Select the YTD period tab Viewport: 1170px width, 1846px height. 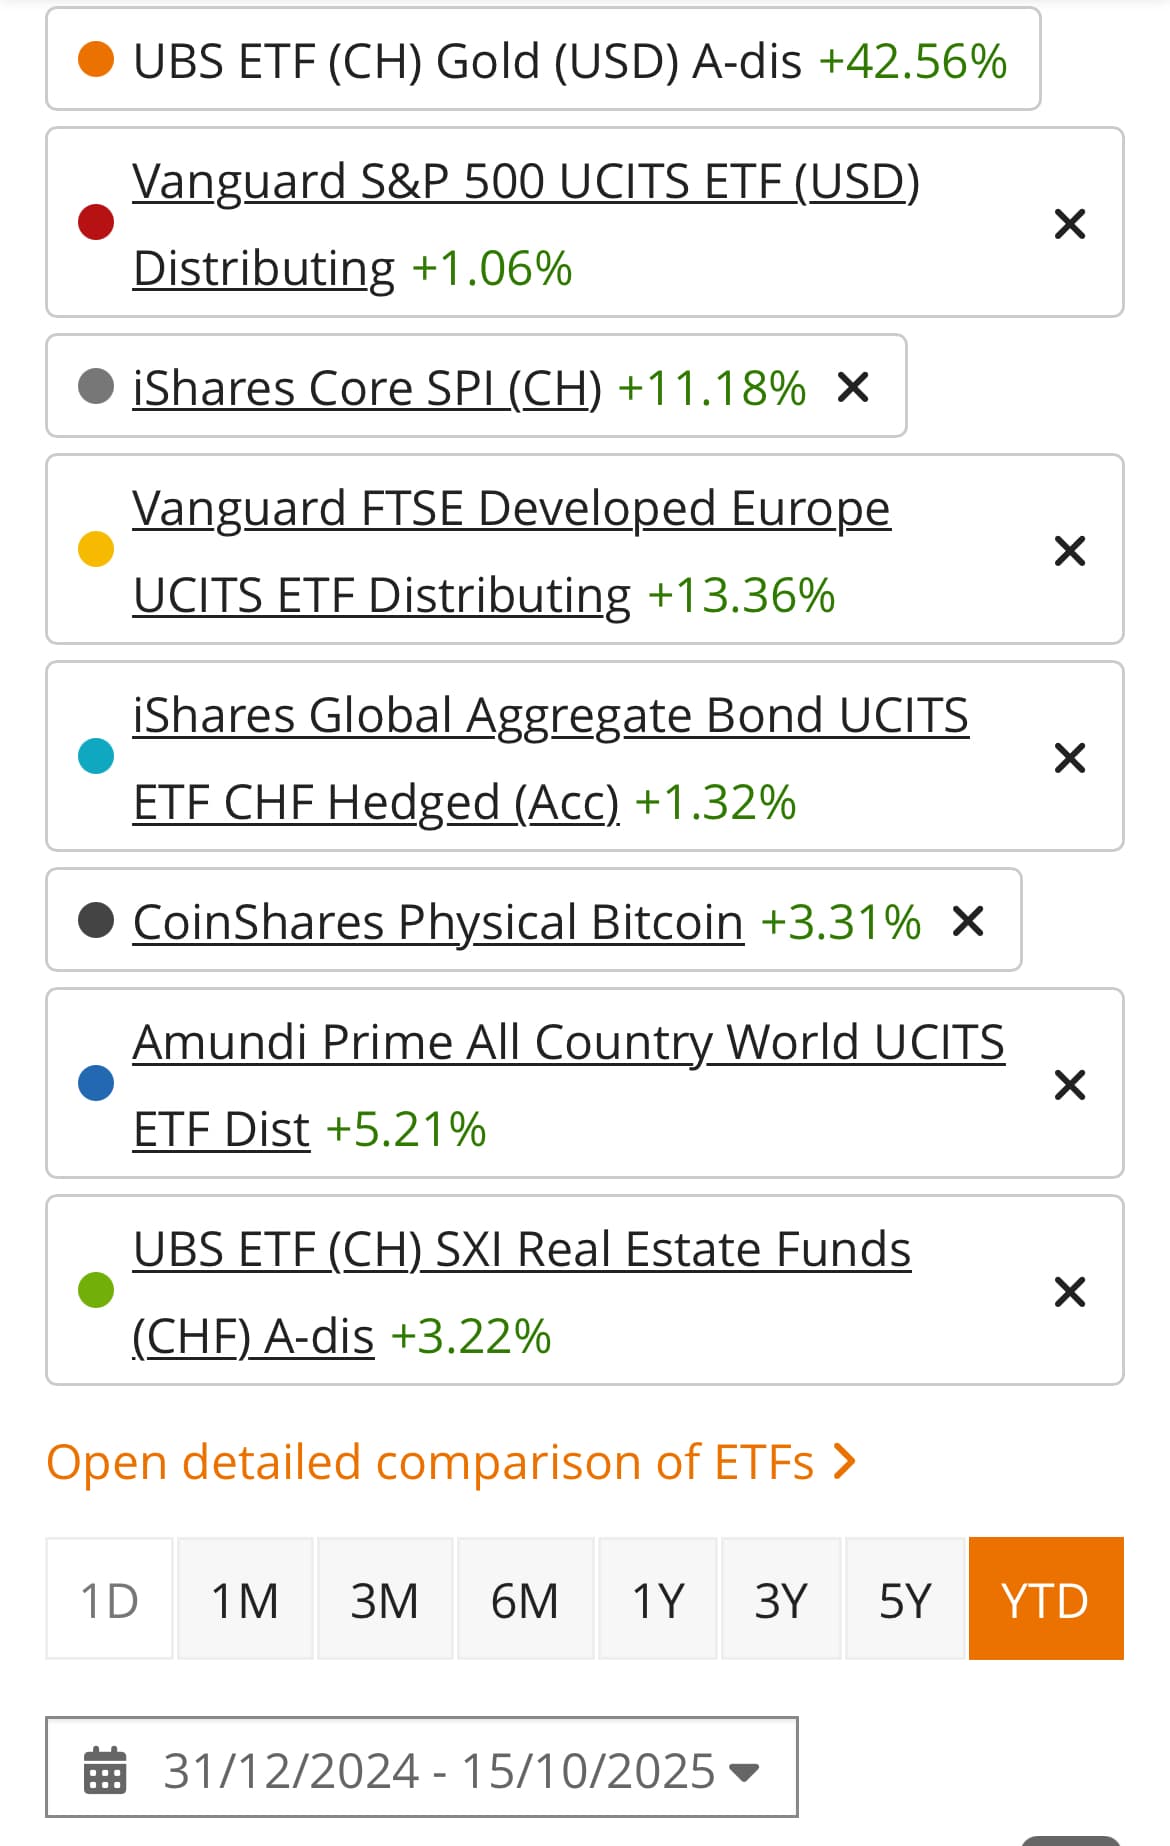[x=1045, y=1600]
